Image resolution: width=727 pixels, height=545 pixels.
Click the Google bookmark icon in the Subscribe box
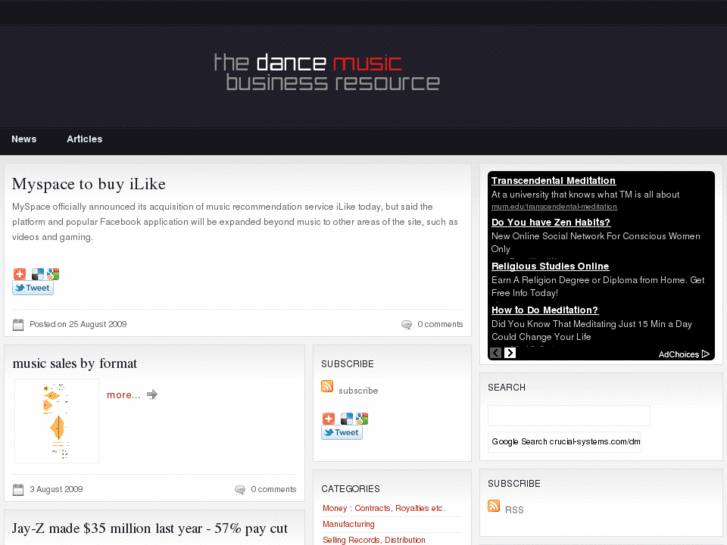point(362,419)
